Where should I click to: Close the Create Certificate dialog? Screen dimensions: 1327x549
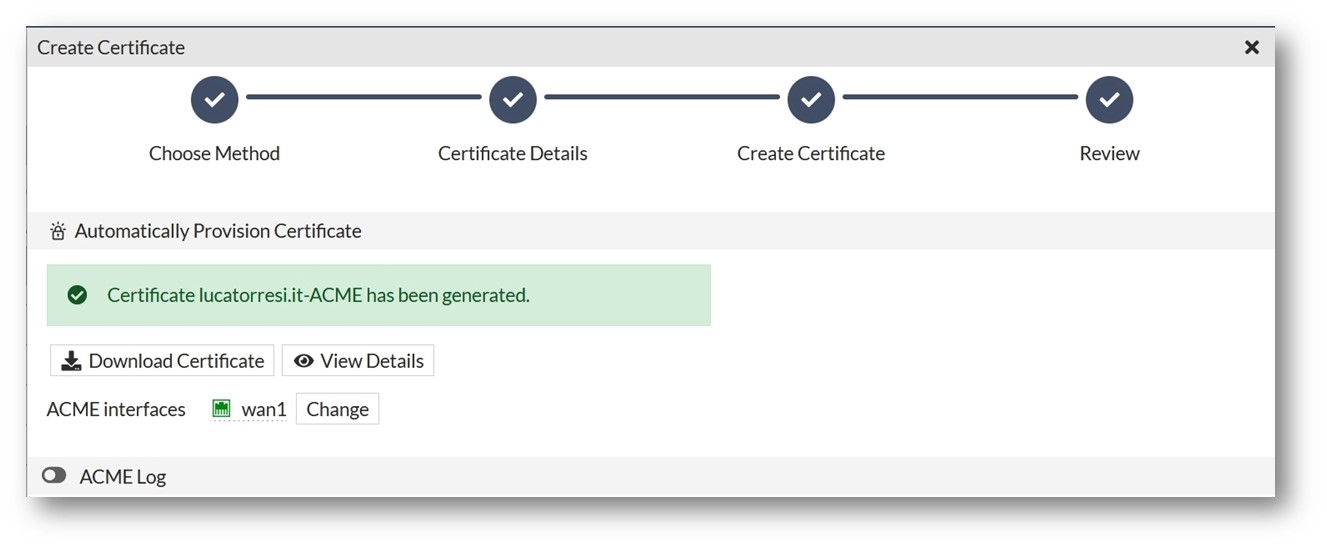[1251, 47]
